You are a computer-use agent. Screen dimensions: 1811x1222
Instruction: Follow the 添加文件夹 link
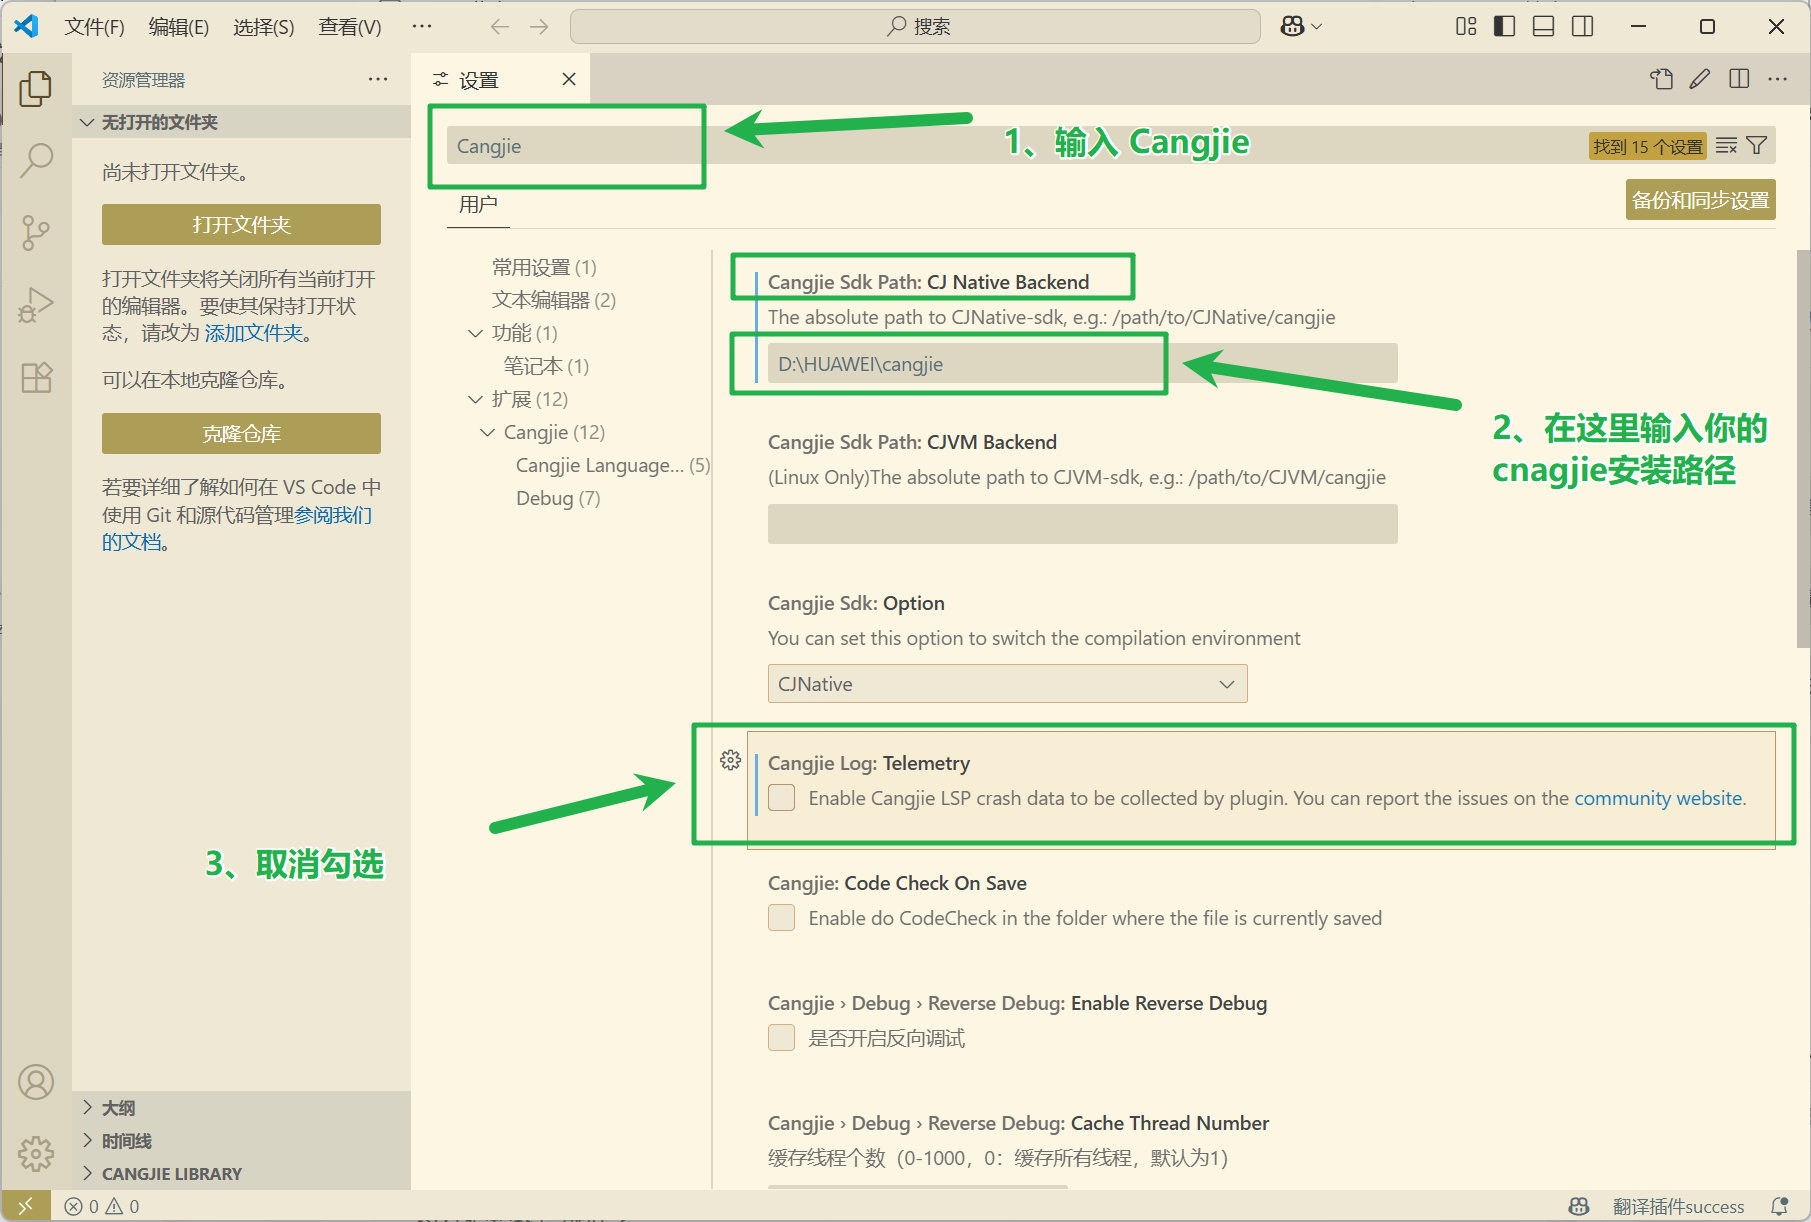point(254,333)
